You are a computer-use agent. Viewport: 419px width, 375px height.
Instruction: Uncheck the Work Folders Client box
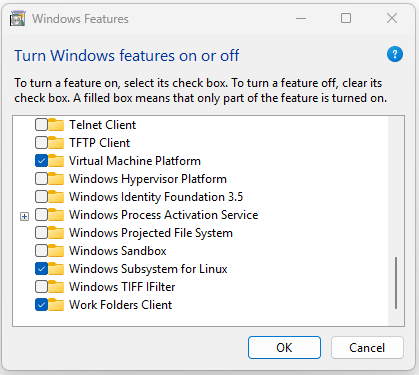tap(41, 305)
